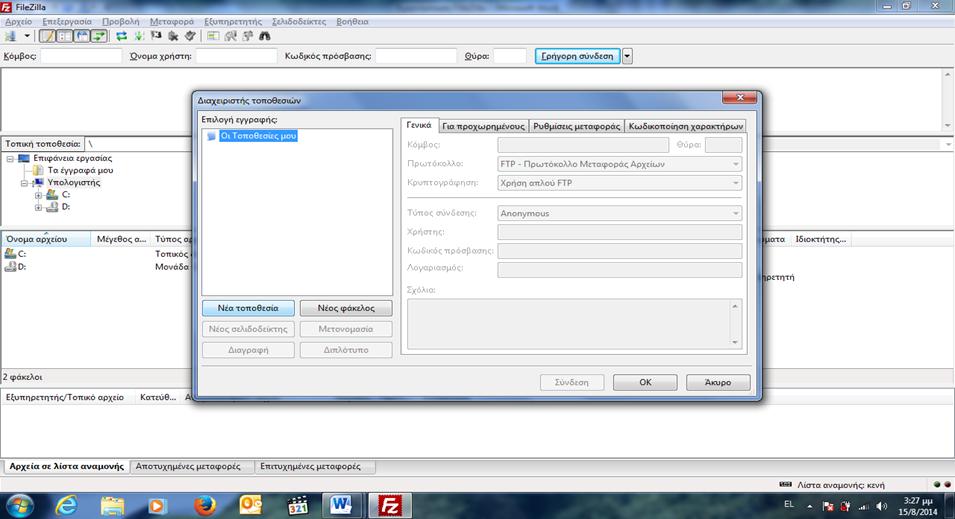Click the FileZilla taskbar icon
The height and width of the screenshot is (519, 955).
[389, 506]
